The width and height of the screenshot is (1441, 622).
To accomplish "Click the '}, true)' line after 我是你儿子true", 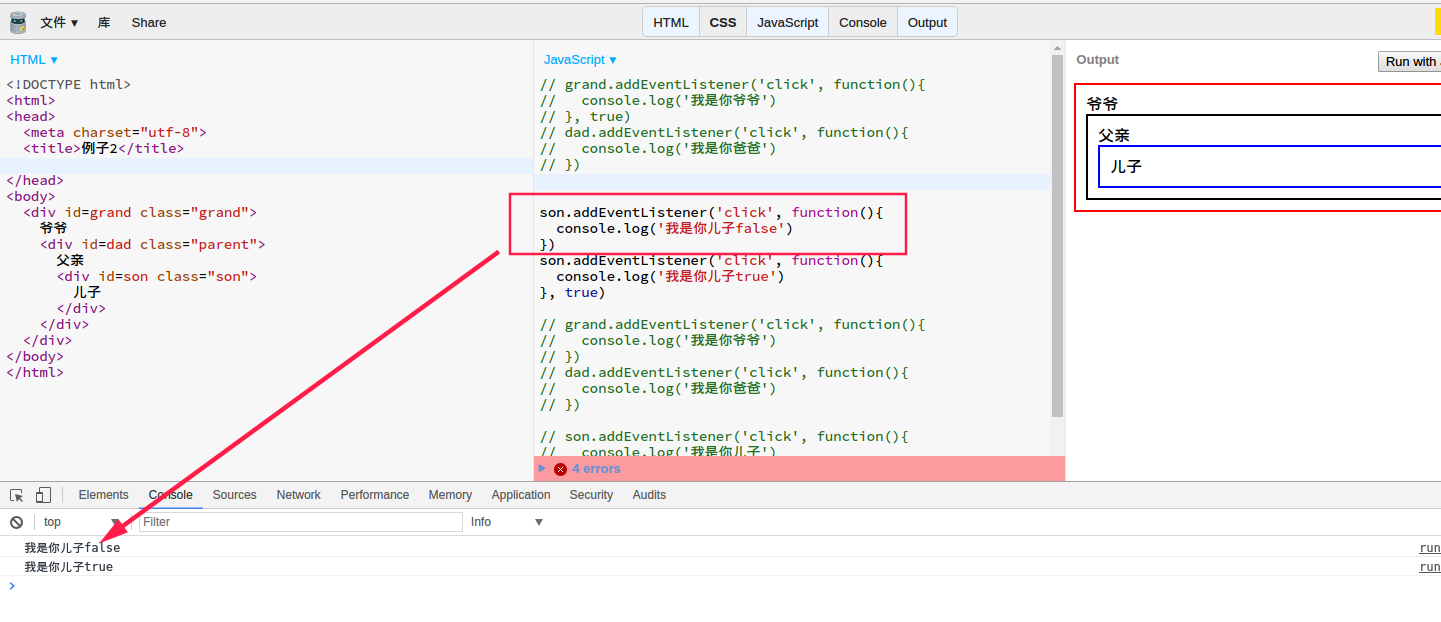I will coord(573,292).
